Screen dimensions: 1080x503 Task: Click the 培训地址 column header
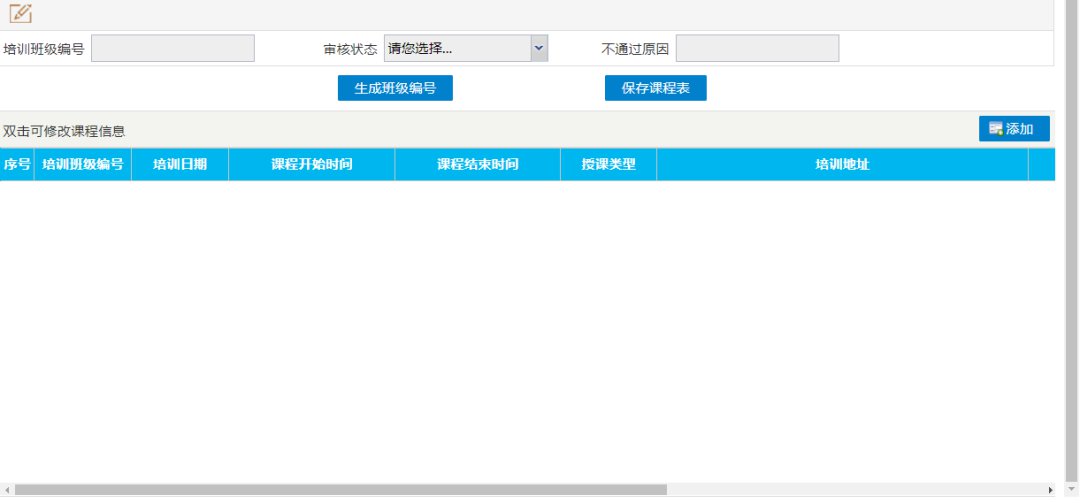(x=842, y=165)
